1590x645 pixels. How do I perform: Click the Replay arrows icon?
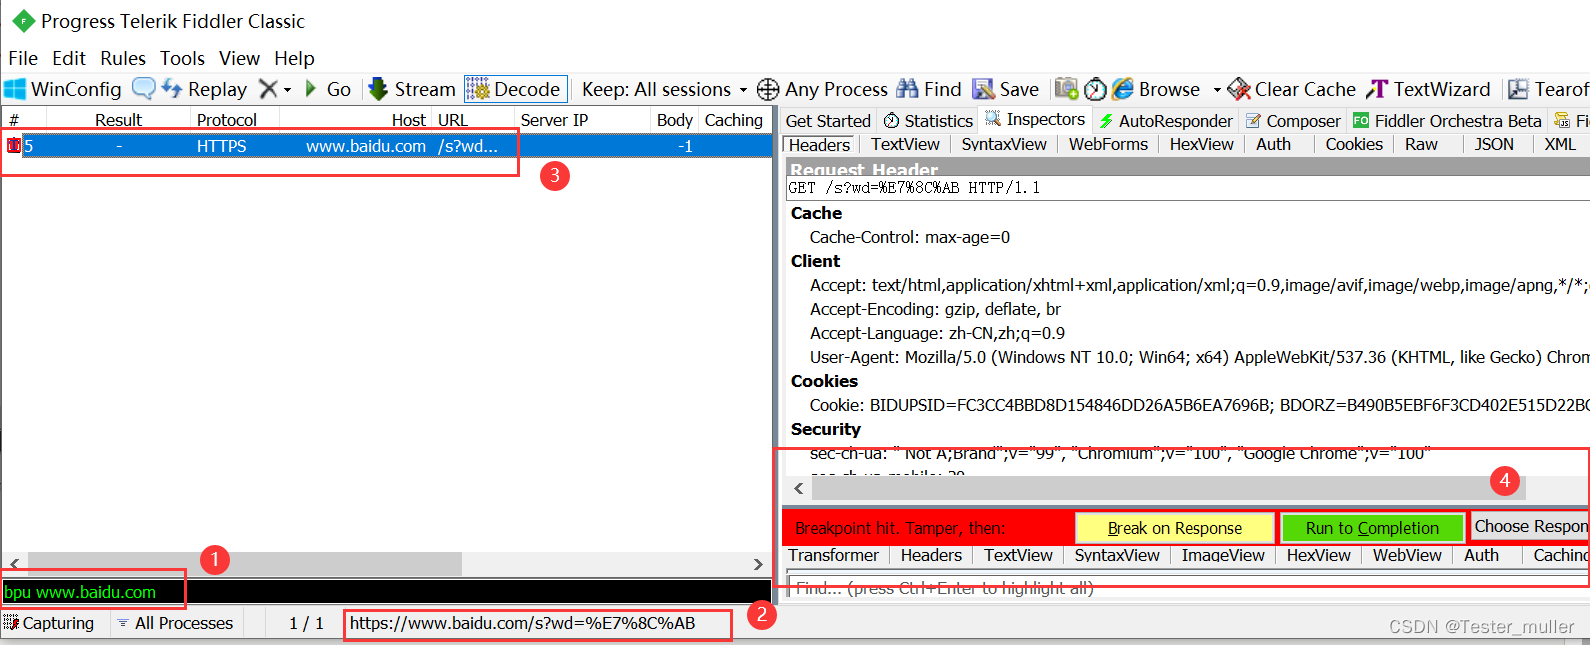pos(172,89)
